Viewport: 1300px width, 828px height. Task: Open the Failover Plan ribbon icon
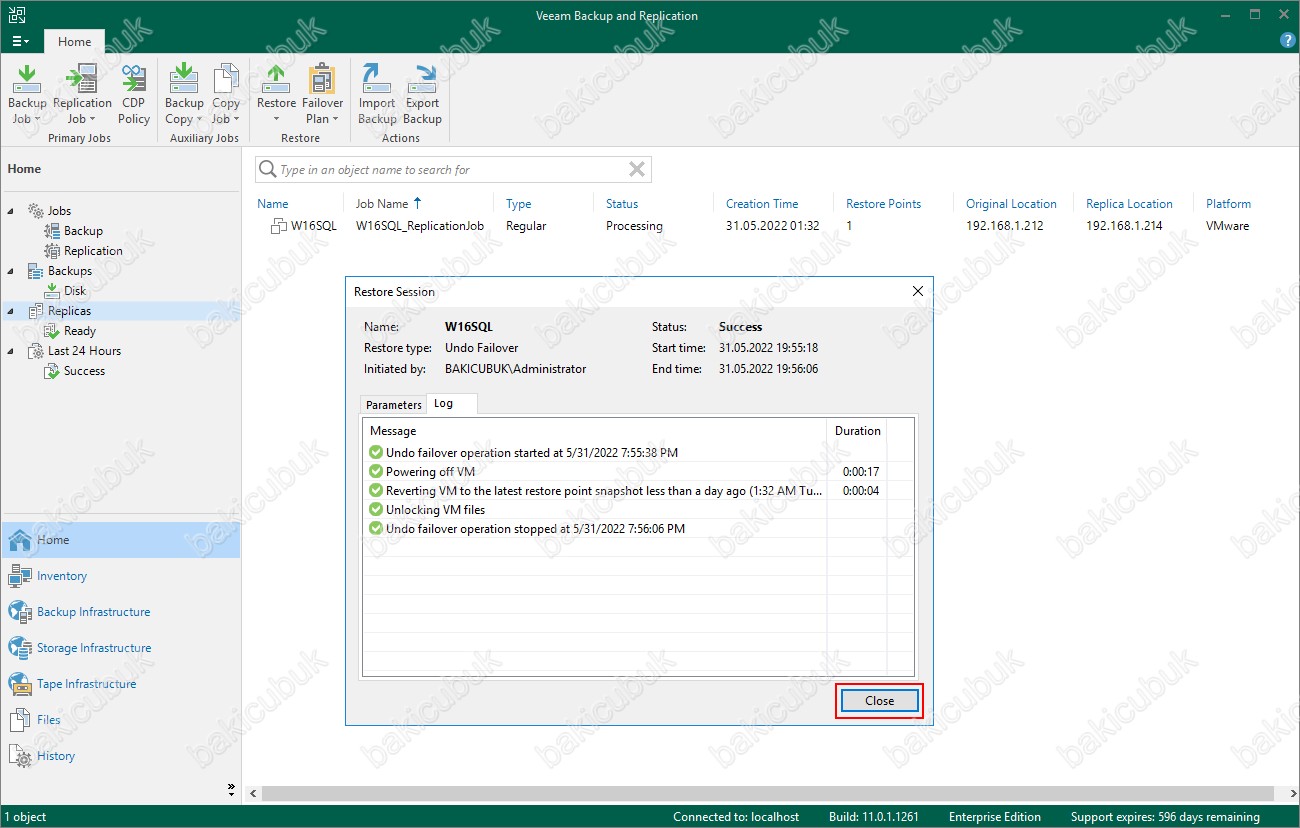pos(322,94)
